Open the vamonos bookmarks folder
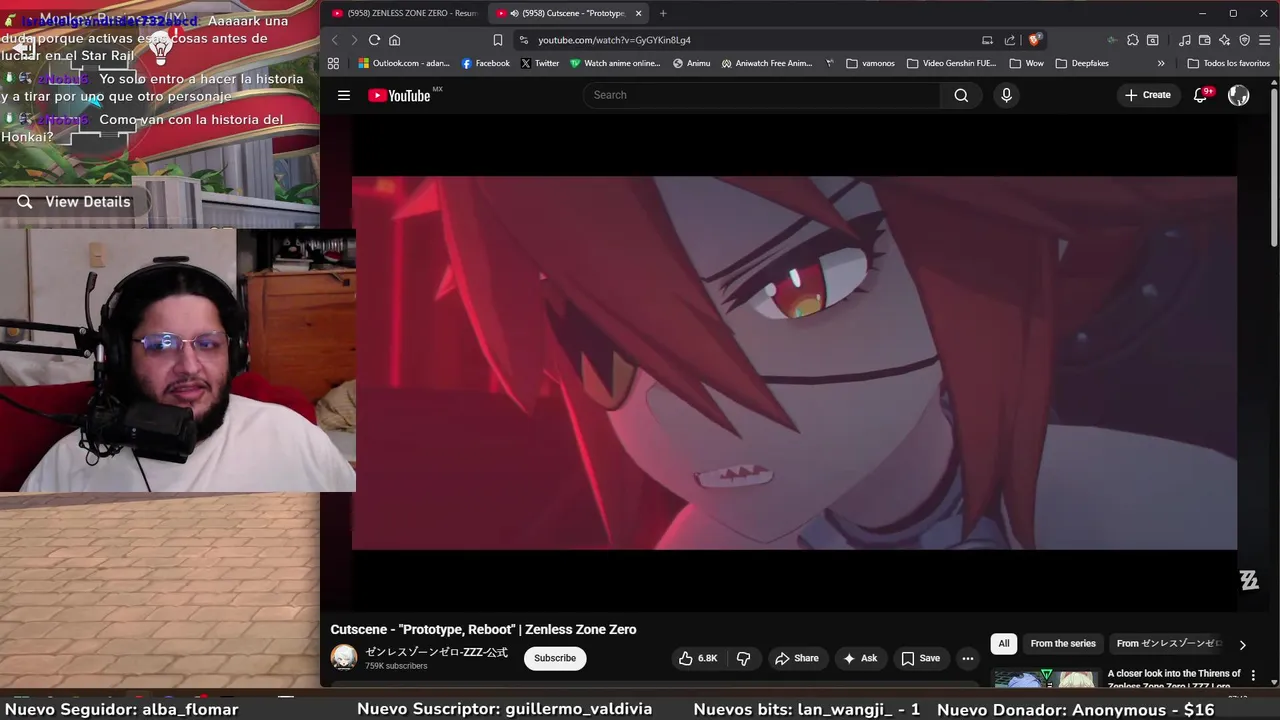This screenshot has height=720, width=1280. (x=871, y=63)
